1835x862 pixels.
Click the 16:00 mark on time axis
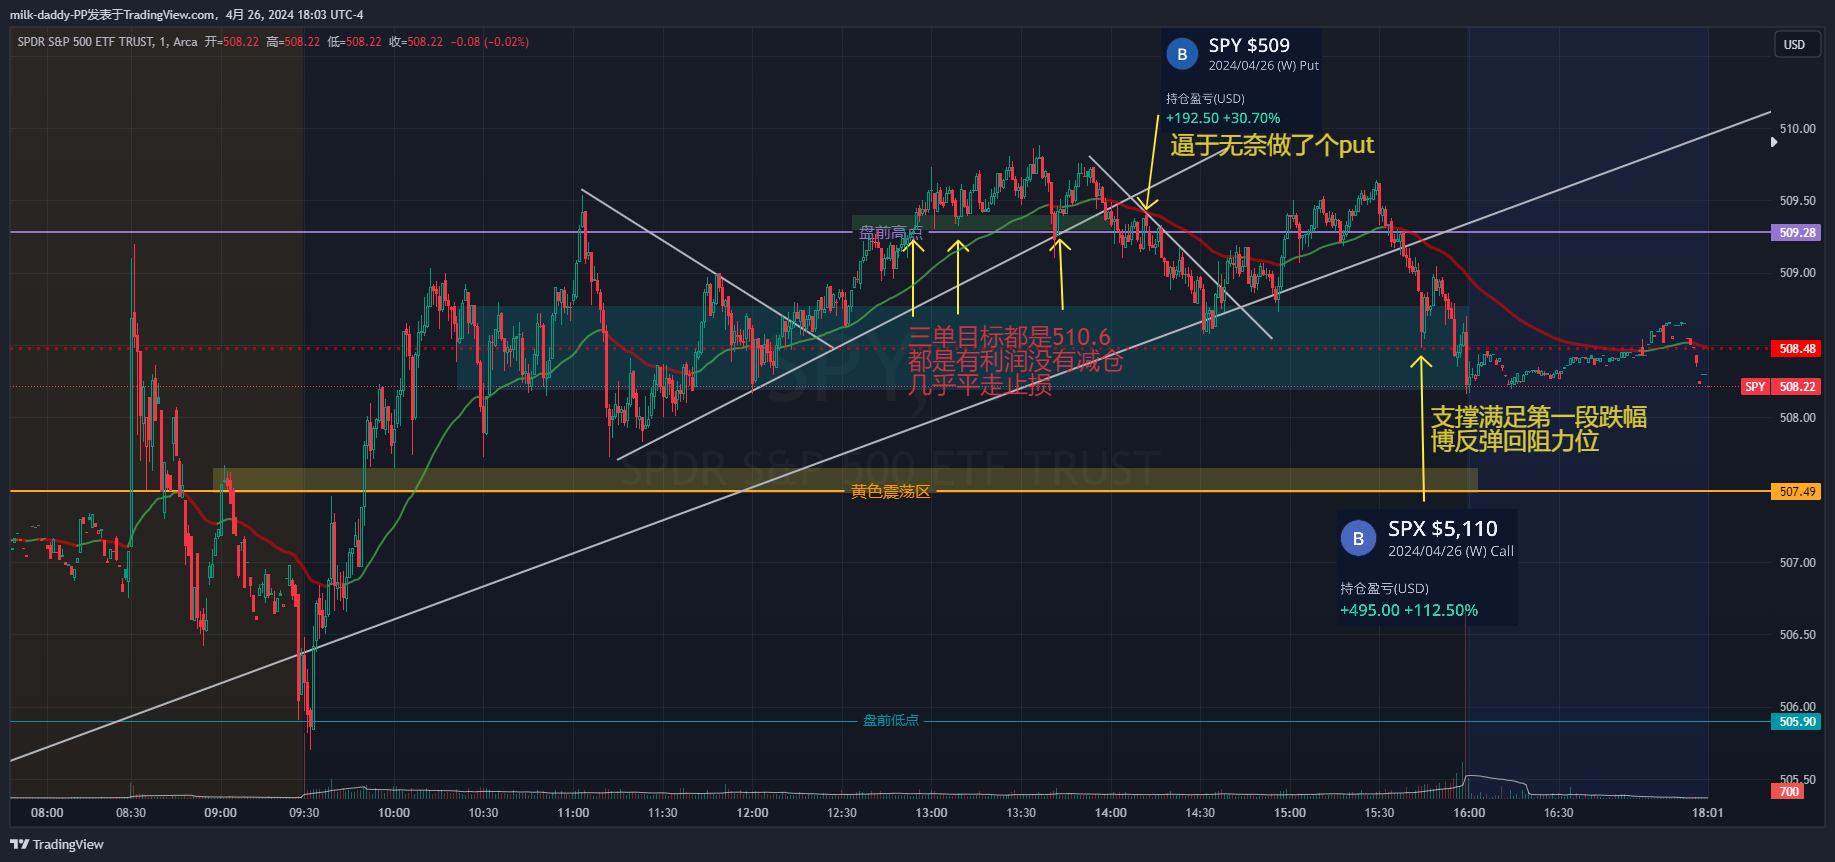1468,813
